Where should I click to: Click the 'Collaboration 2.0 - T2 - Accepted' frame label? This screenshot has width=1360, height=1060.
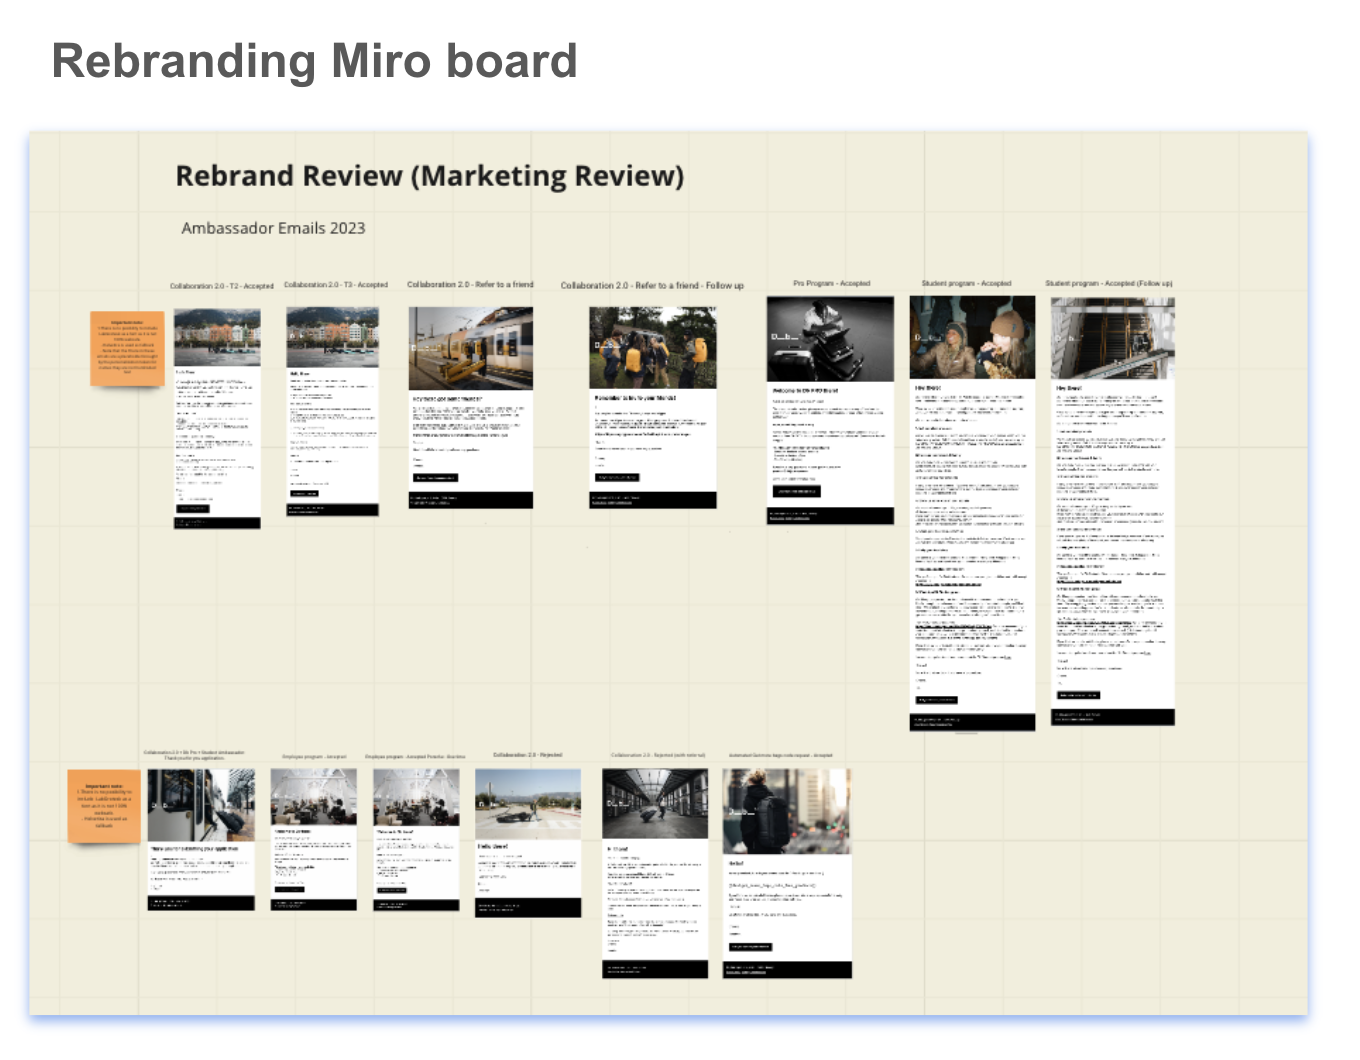click(x=221, y=286)
